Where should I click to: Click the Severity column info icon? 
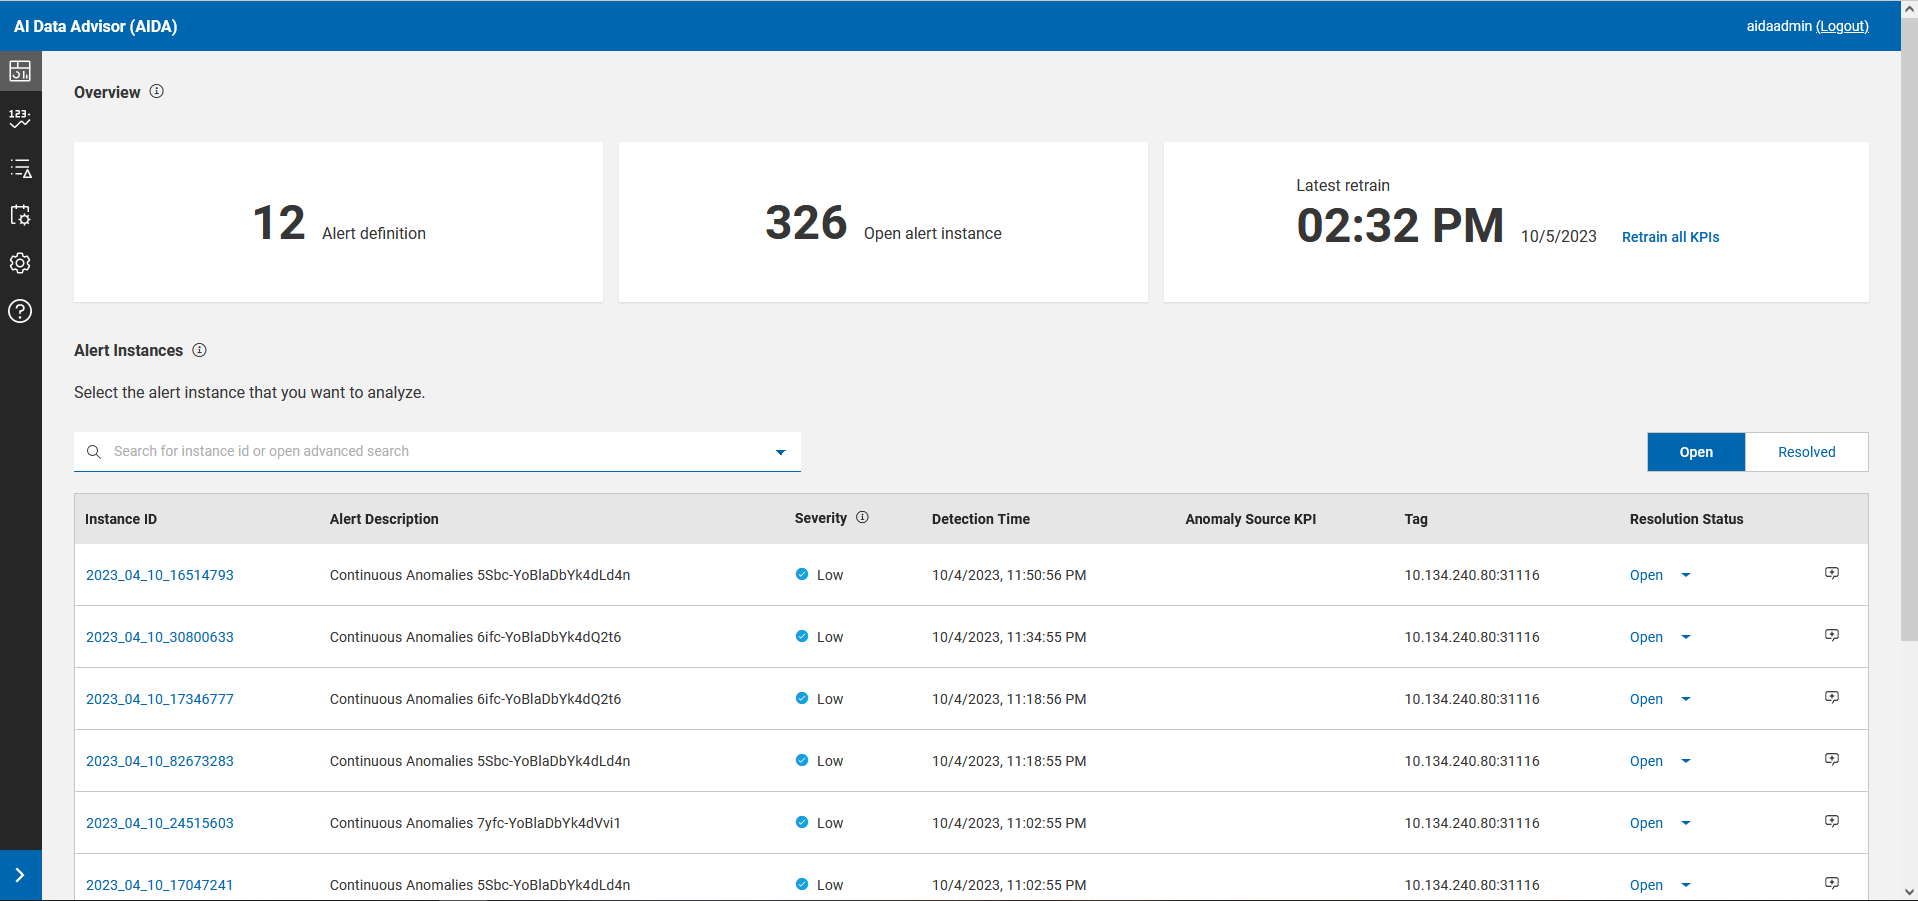pos(862,517)
